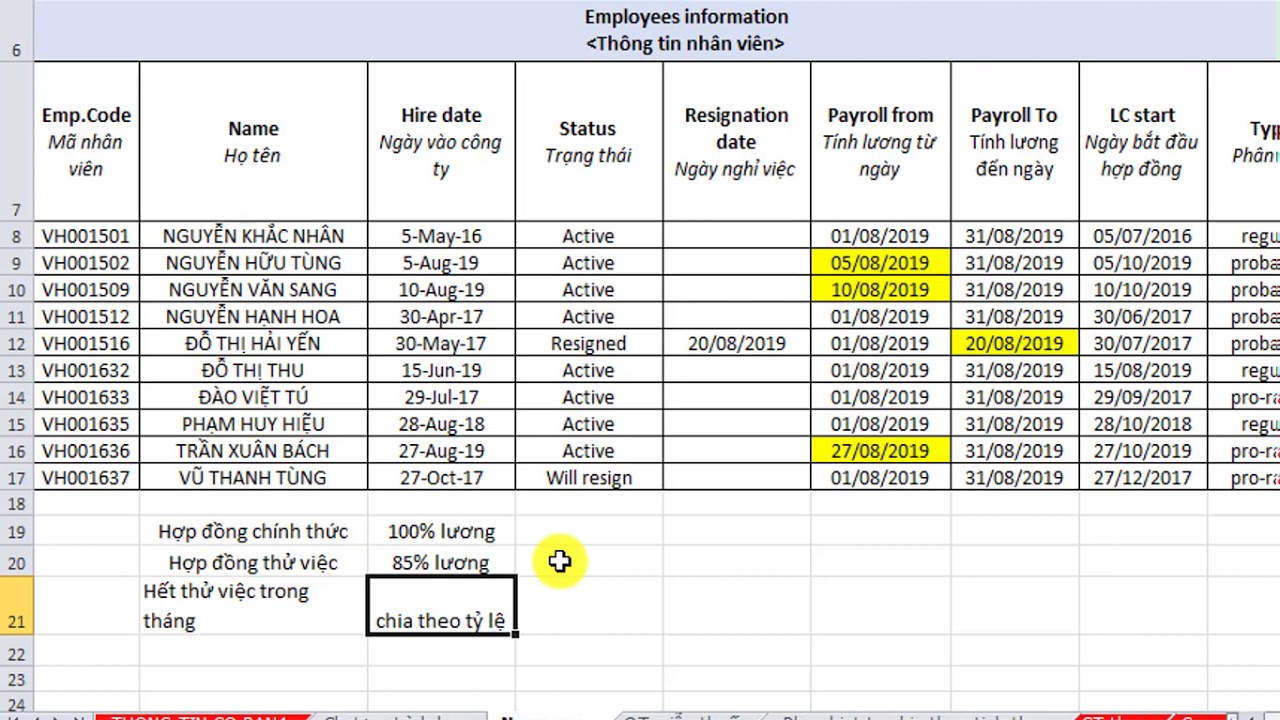Select entire row 21 via row header
1280x720 pixels.
16,606
